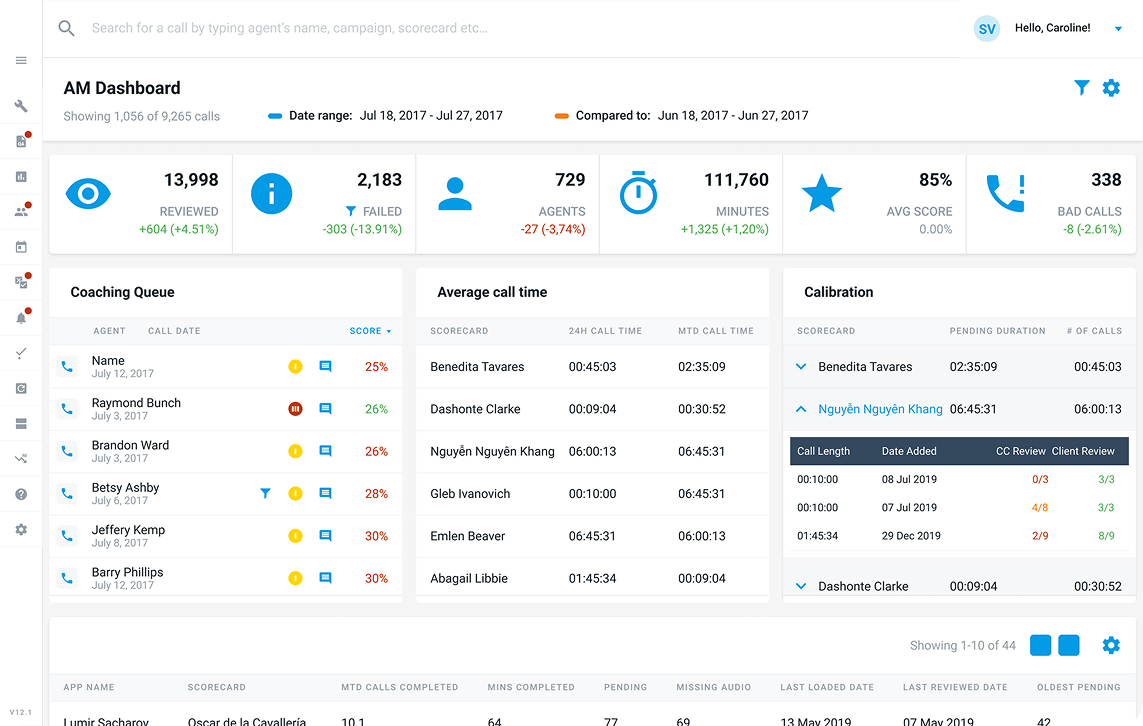The width and height of the screenshot is (1143, 726).
Task: Open the calendar icon in sidebar
Action: [21, 247]
